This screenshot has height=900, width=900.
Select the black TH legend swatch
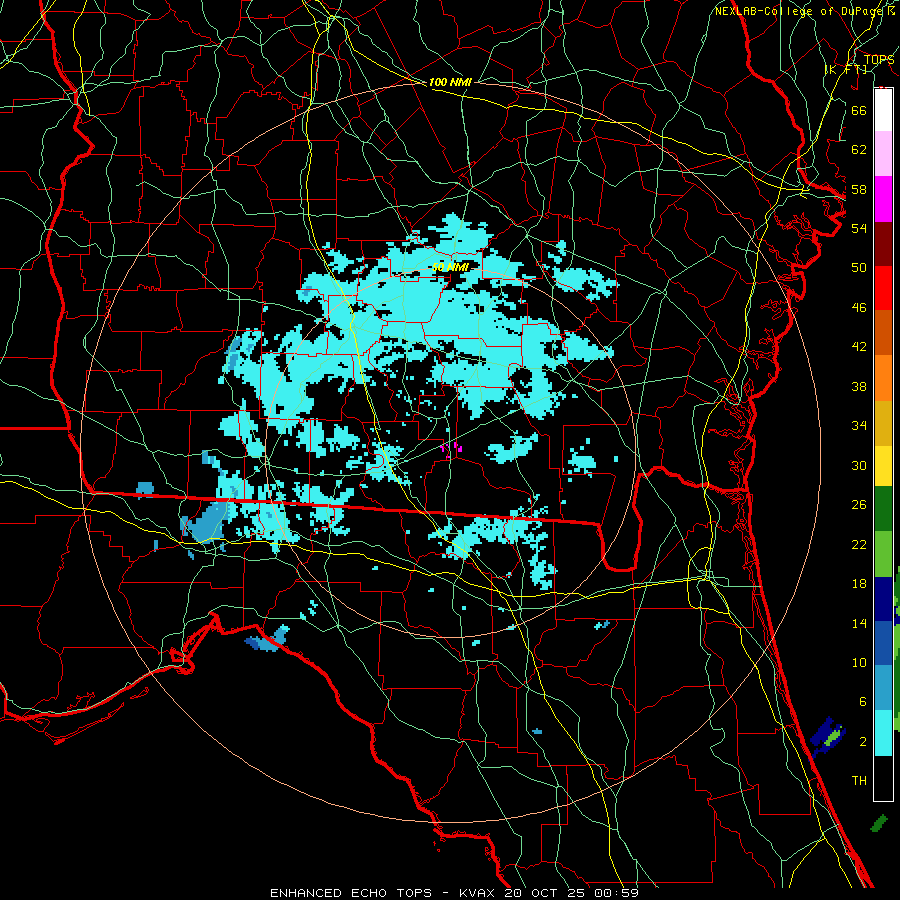(x=883, y=778)
